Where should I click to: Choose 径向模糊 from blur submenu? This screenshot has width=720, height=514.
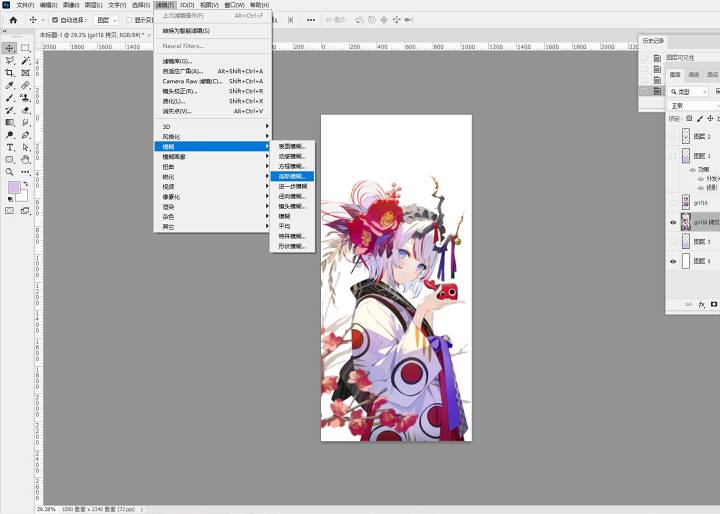click(x=292, y=197)
